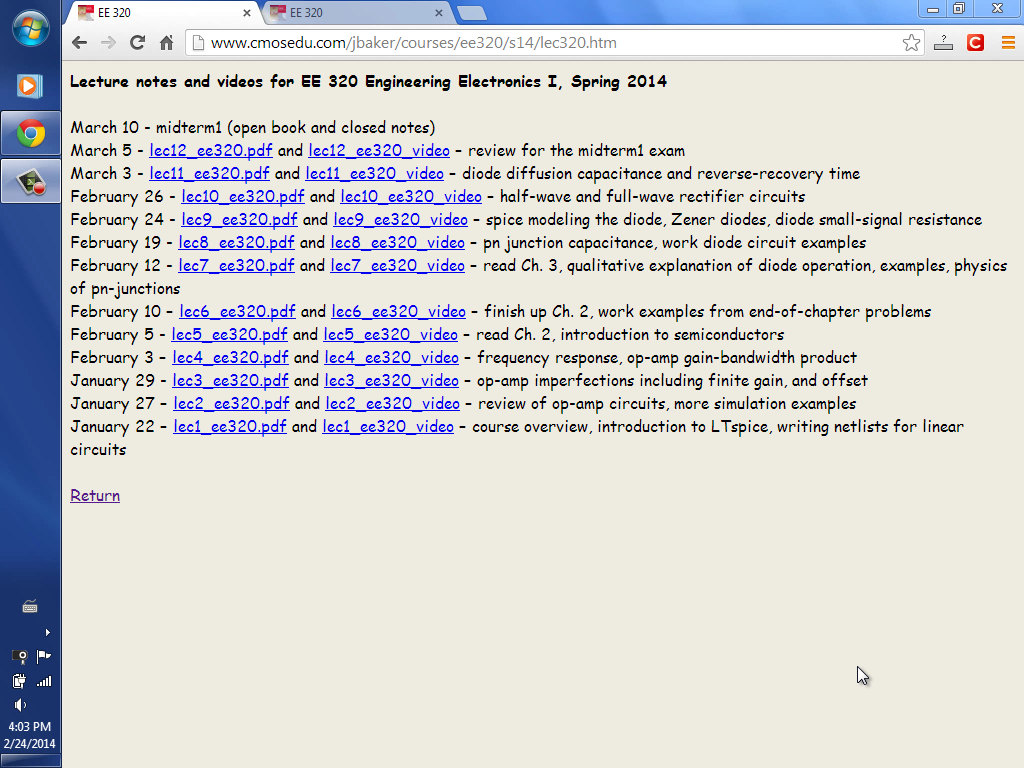The width and height of the screenshot is (1024, 768).
Task: Launch Windows Media Player from taskbar
Action: point(30,86)
